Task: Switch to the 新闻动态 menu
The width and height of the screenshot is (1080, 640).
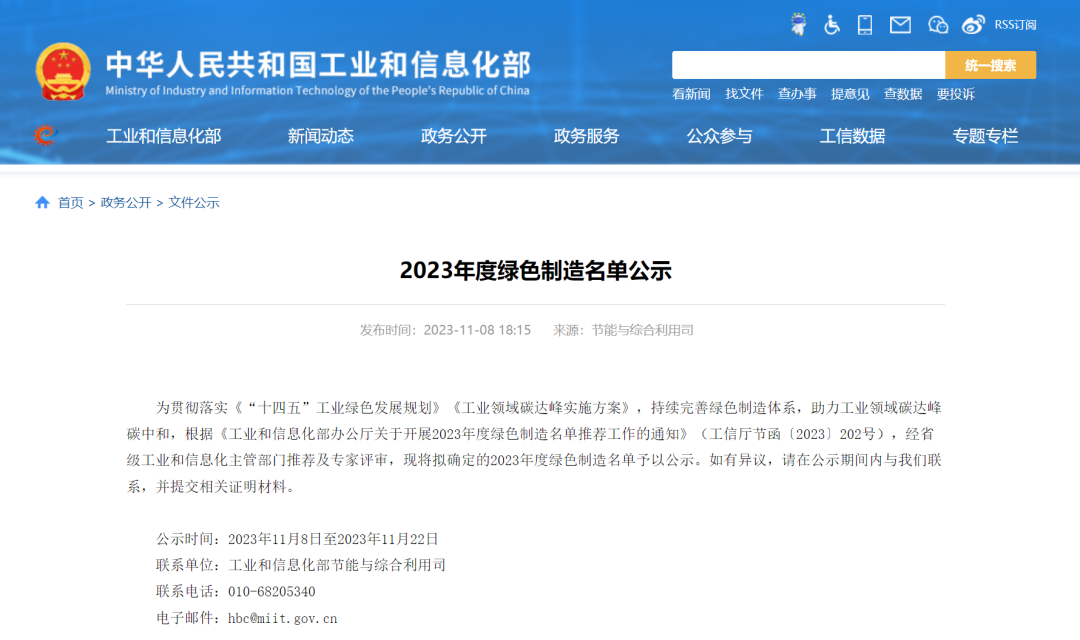Action: click(x=320, y=136)
